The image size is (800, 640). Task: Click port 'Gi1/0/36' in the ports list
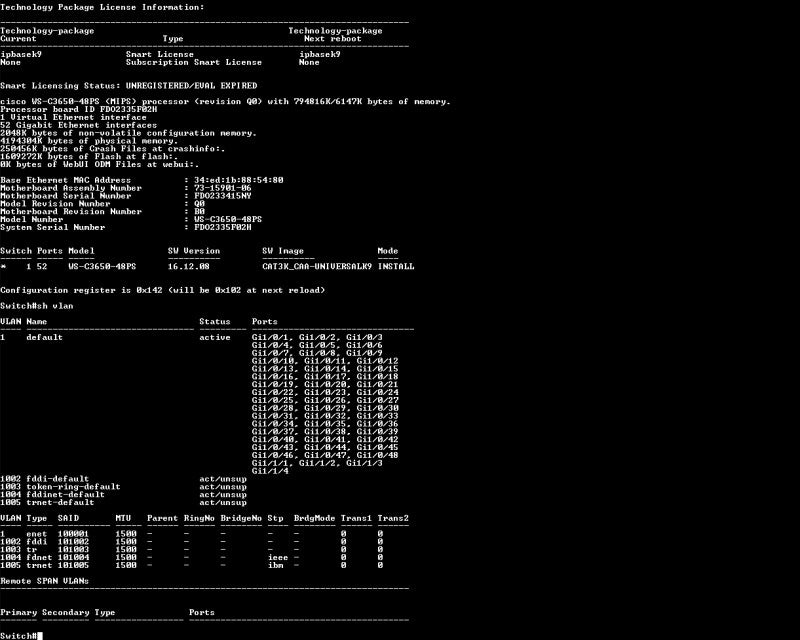pos(378,424)
